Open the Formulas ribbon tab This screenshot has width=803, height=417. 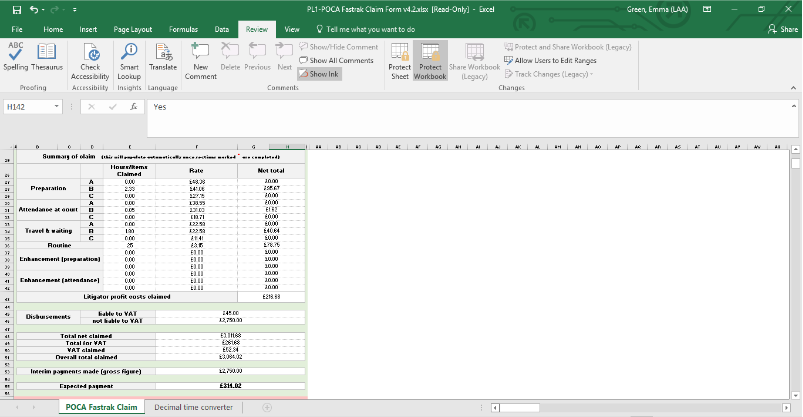click(x=183, y=30)
